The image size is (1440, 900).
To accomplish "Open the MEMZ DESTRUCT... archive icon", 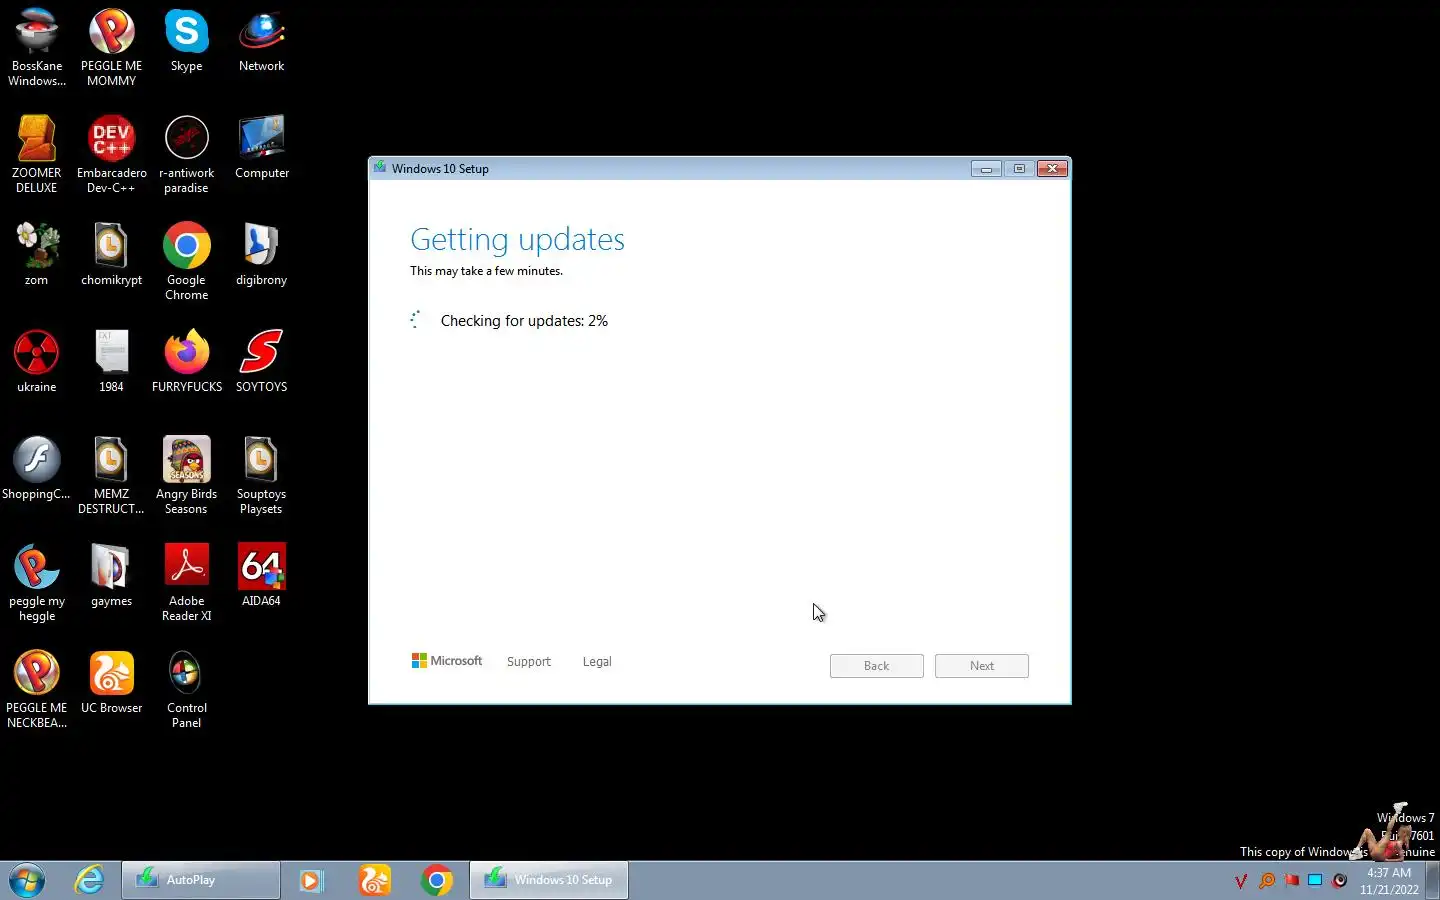I will click(111, 475).
